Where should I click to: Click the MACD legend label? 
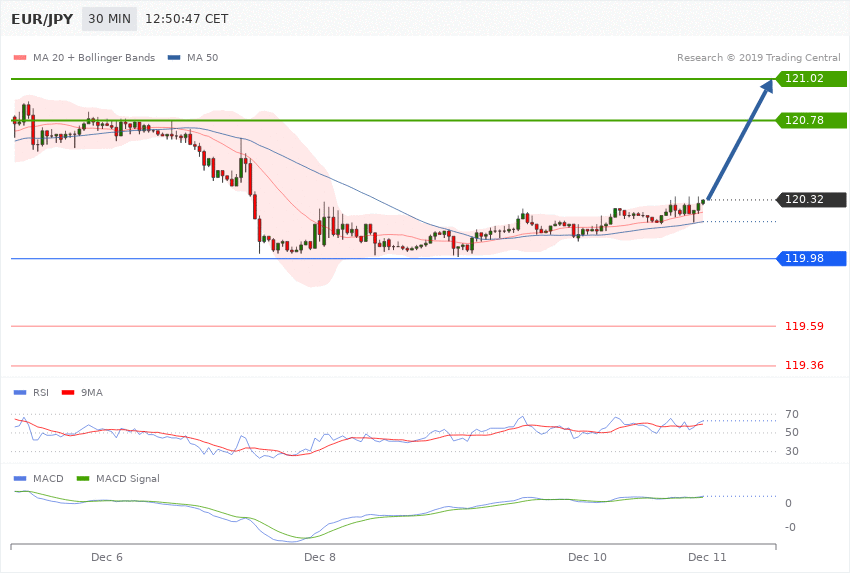click(48, 478)
